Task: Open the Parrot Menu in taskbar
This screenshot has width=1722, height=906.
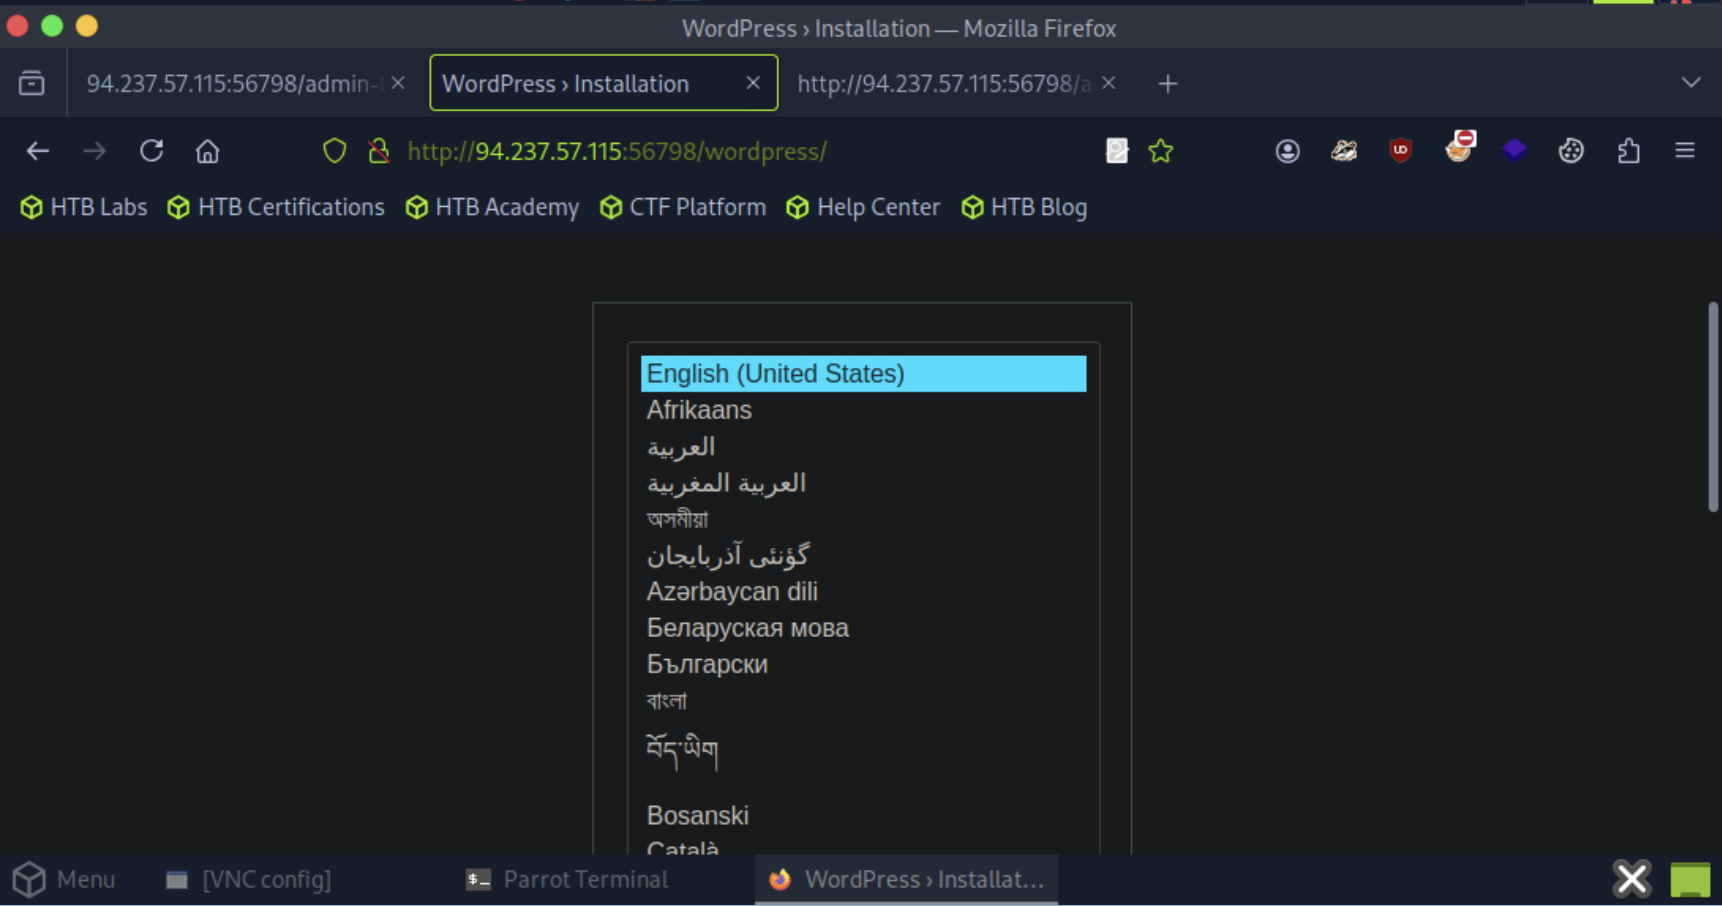Action: pos(64,880)
